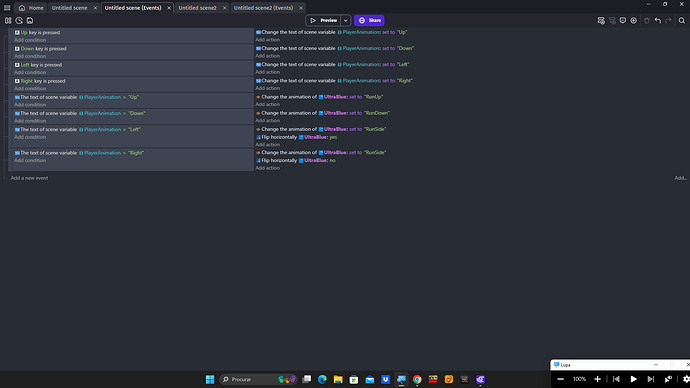The image size is (690, 388).
Task: Click the Procurar taskbar search box
Action: click(258, 379)
